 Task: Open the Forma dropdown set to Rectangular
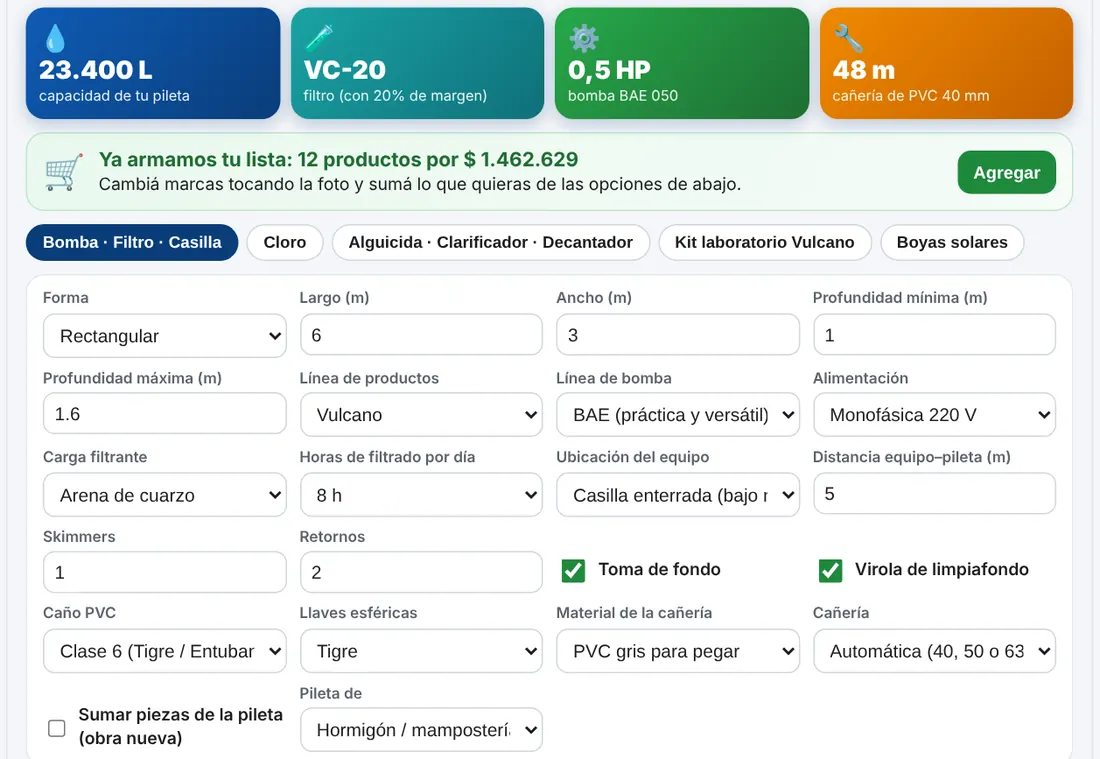coord(165,336)
